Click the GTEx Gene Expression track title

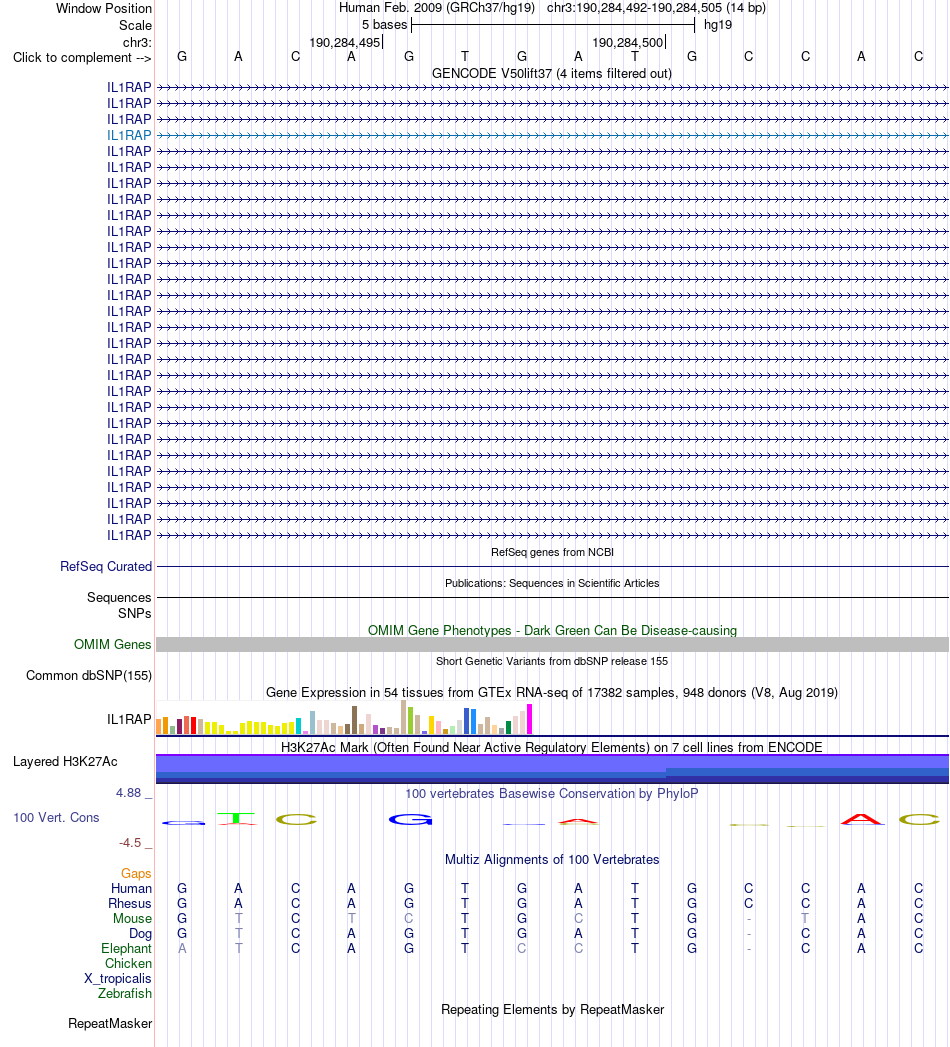(551, 692)
